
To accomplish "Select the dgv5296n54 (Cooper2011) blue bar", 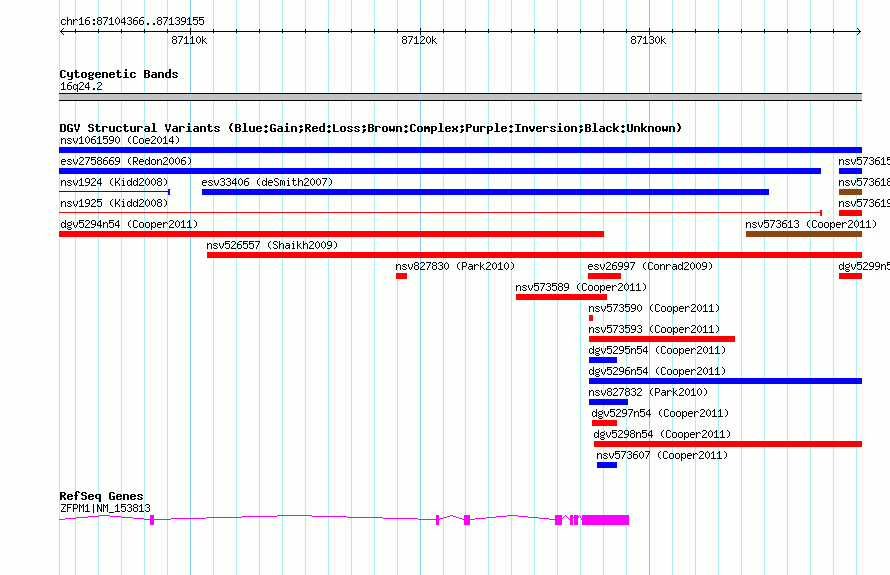I will (x=725, y=381).
